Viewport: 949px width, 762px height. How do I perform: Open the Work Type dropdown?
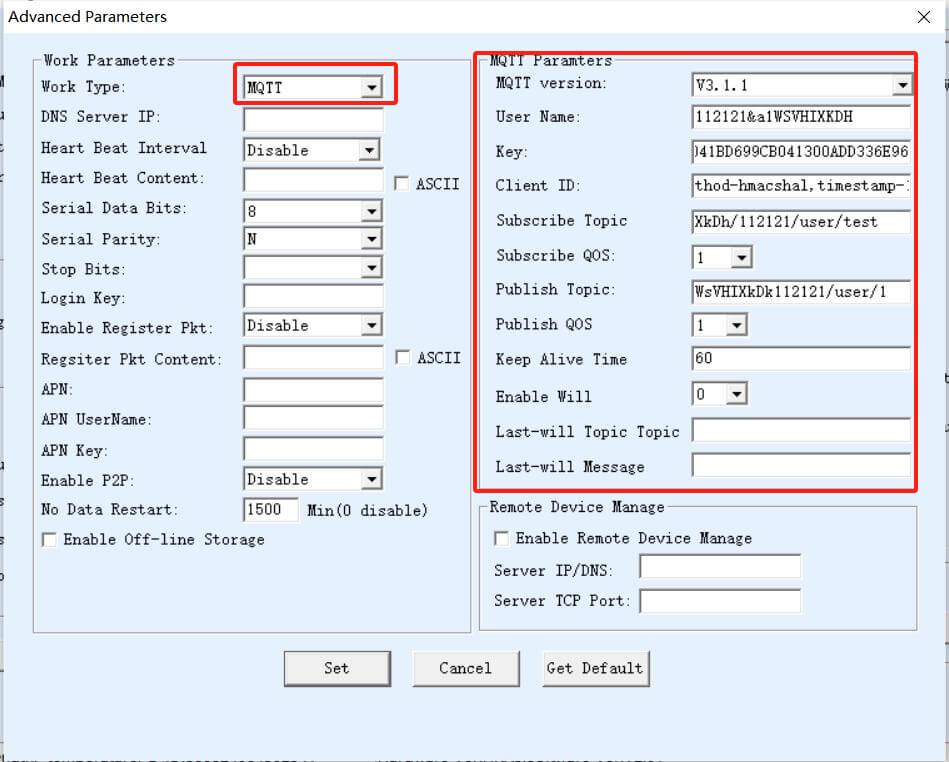coord(312,87)
